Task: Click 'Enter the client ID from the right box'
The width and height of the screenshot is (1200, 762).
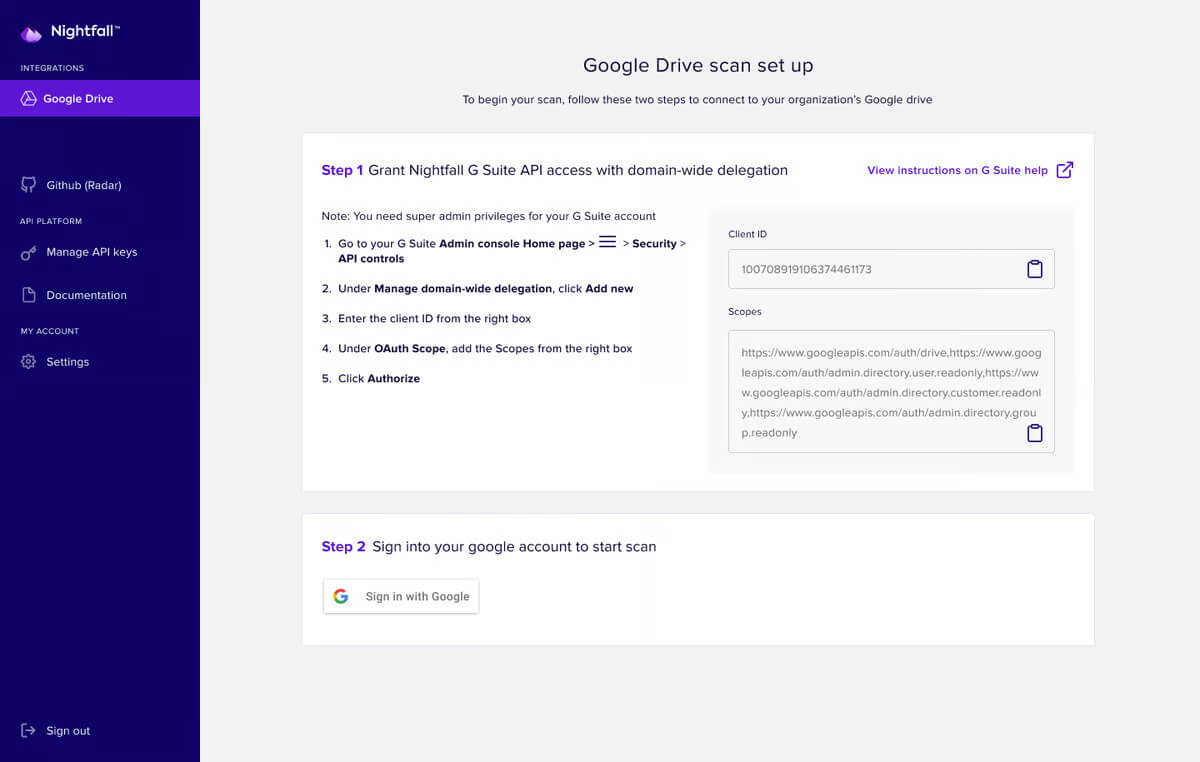Action: coord(434,319)
